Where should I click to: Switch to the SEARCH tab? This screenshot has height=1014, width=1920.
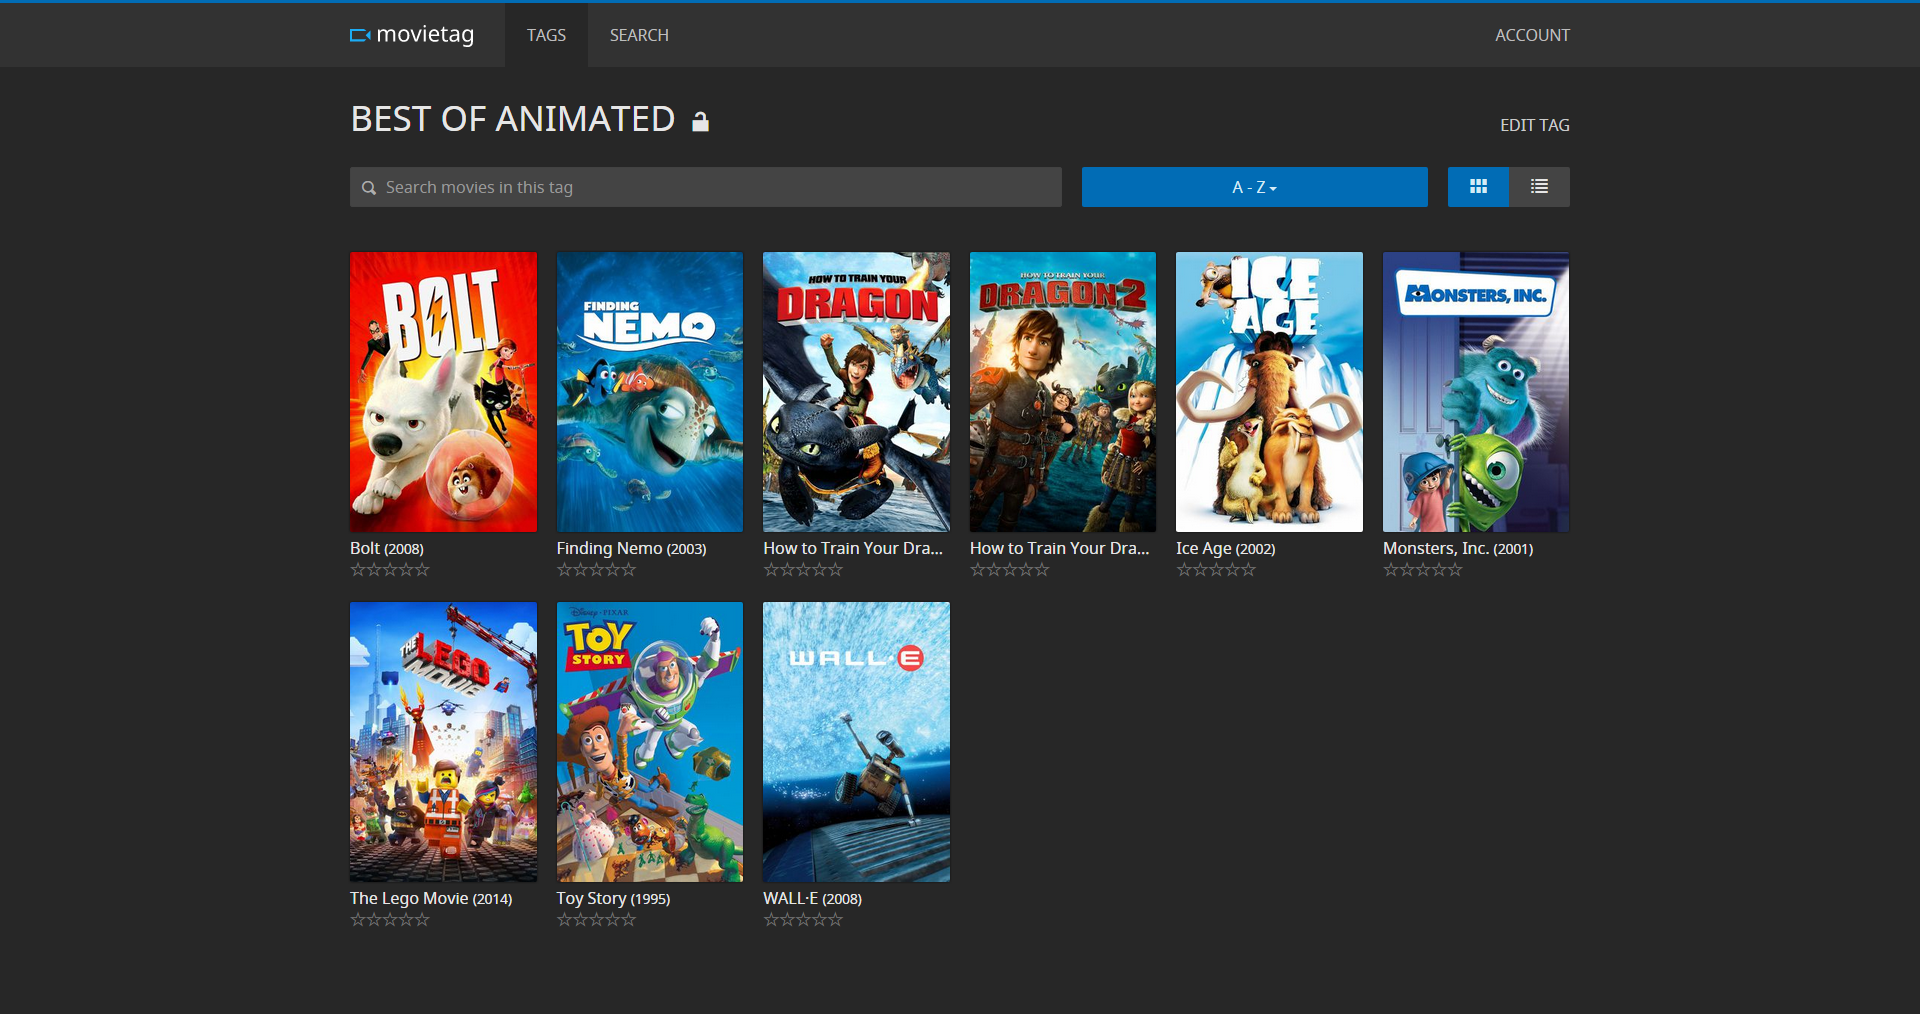point(638,35)
